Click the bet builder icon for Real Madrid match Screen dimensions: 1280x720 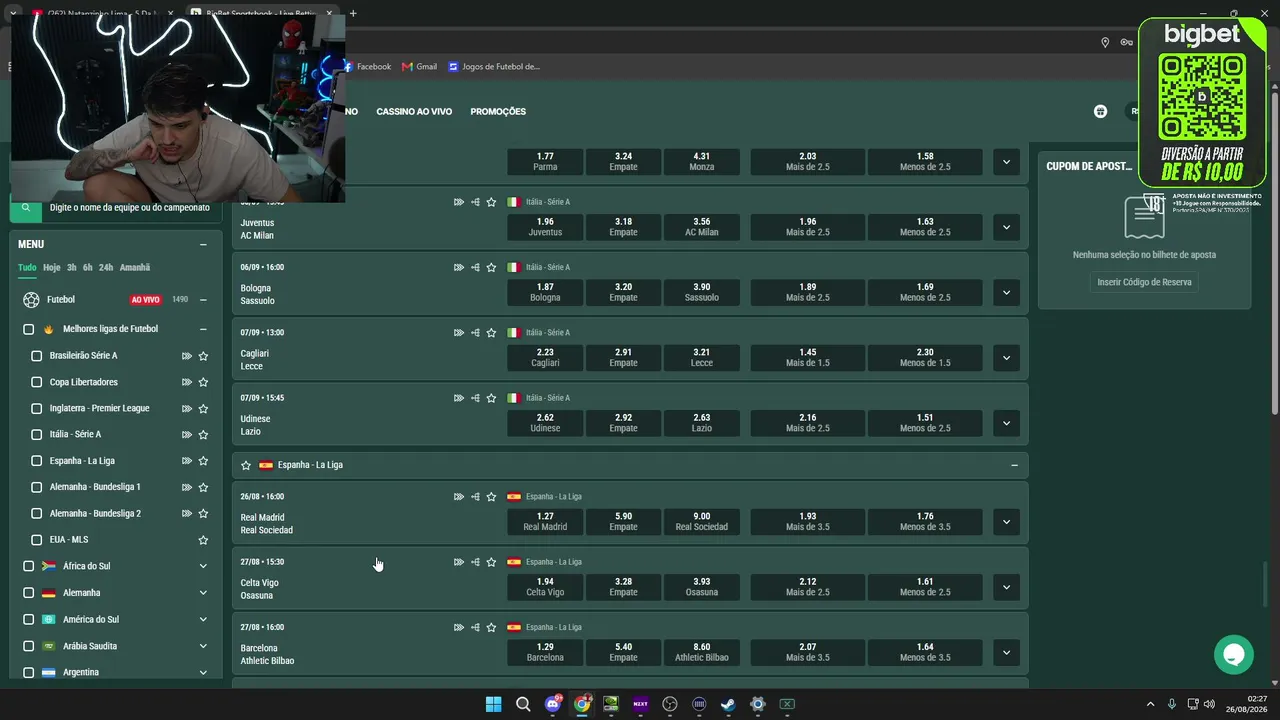pos(475,497)
